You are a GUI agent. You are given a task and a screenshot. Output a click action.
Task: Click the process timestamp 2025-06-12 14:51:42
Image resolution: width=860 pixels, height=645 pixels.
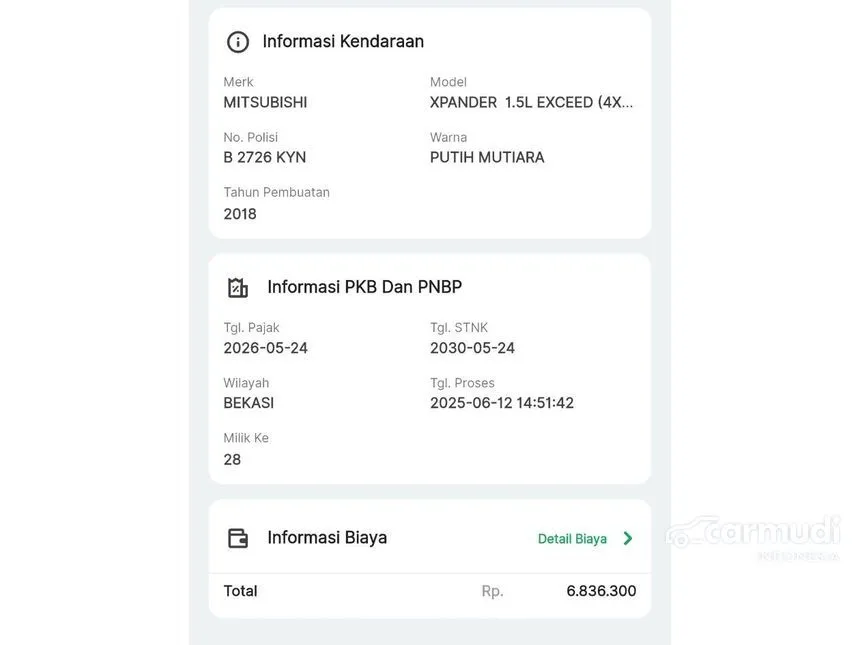pos(502,403)
